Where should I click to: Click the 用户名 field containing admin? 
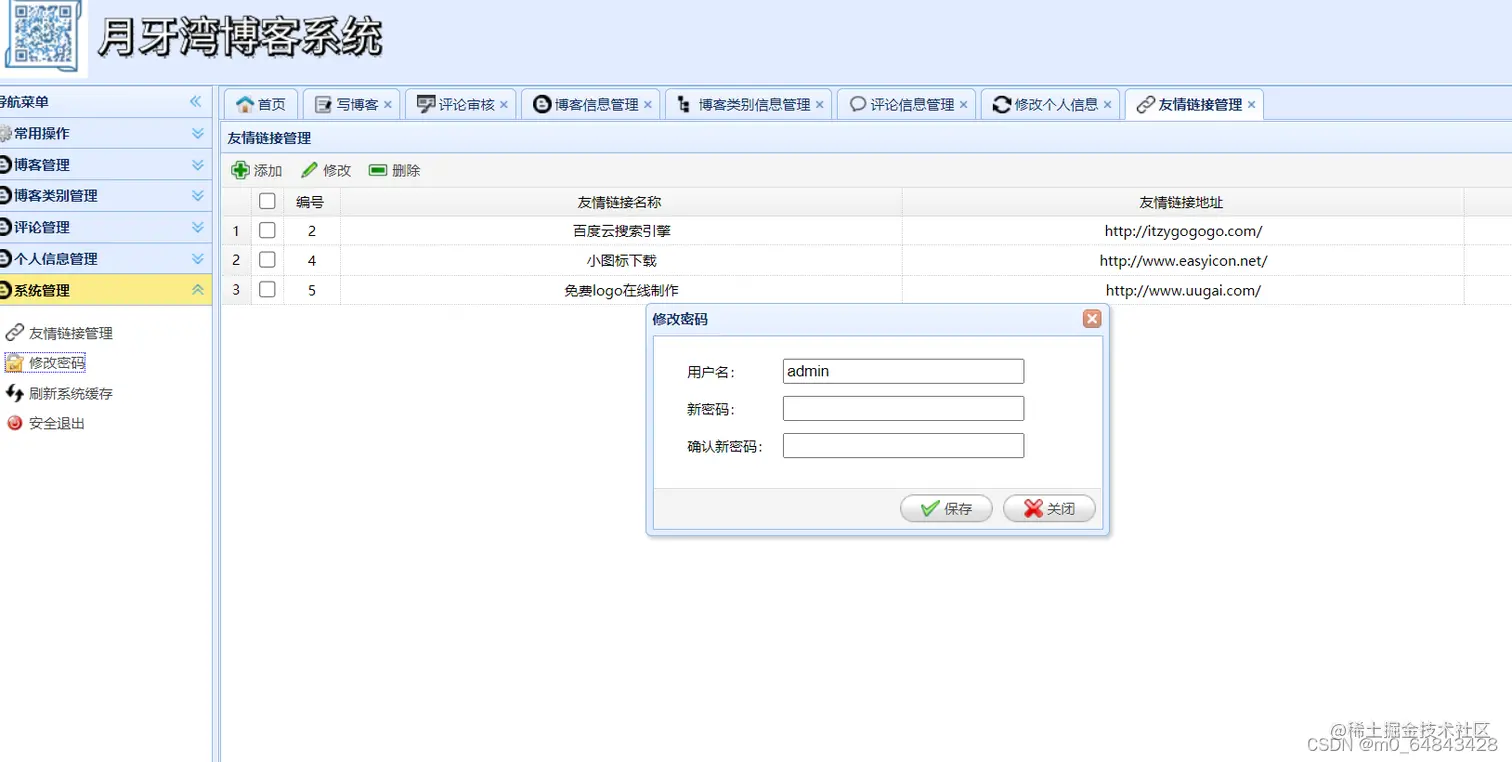point(903,371)
